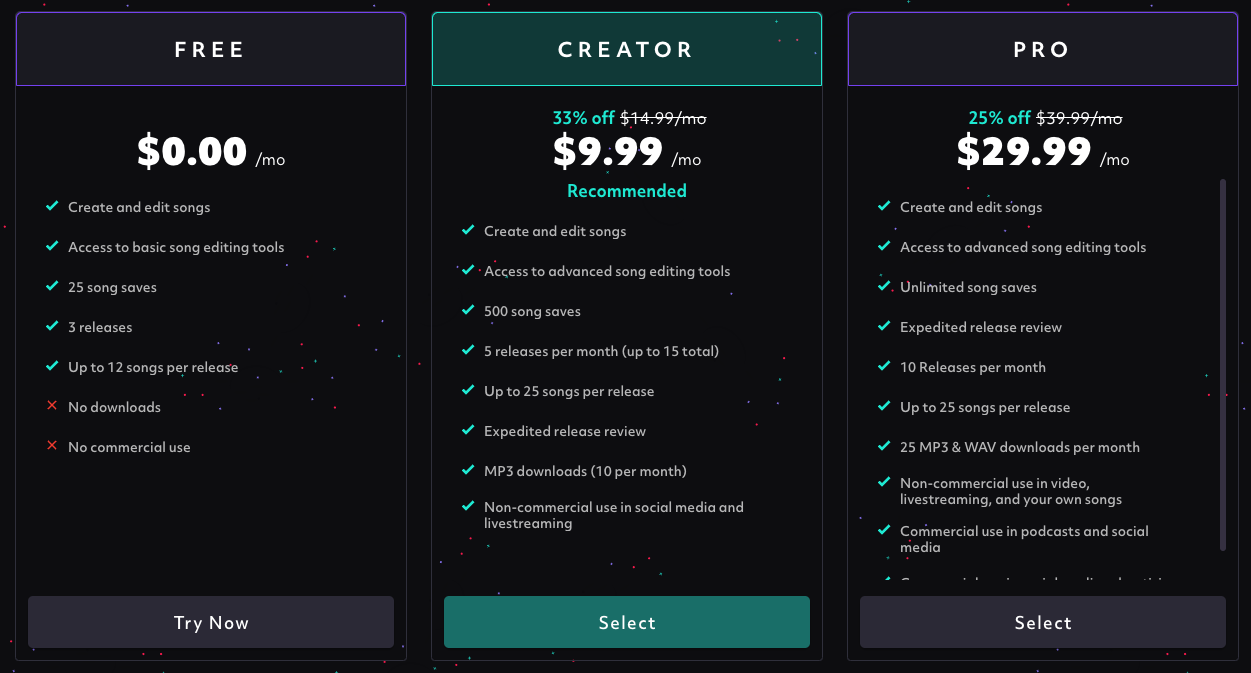Image resolution: width=1251 pixels, height=673 pixels.
Task: Click the FREE plan header
Action: 211,49
